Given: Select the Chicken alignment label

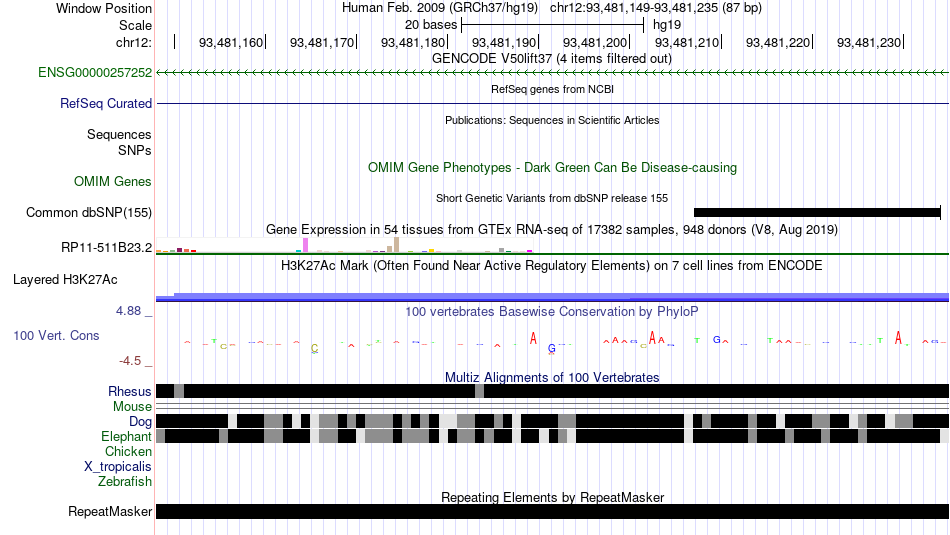Looking at the screenshot, I should pyautogui.click(x=128, y=451).
